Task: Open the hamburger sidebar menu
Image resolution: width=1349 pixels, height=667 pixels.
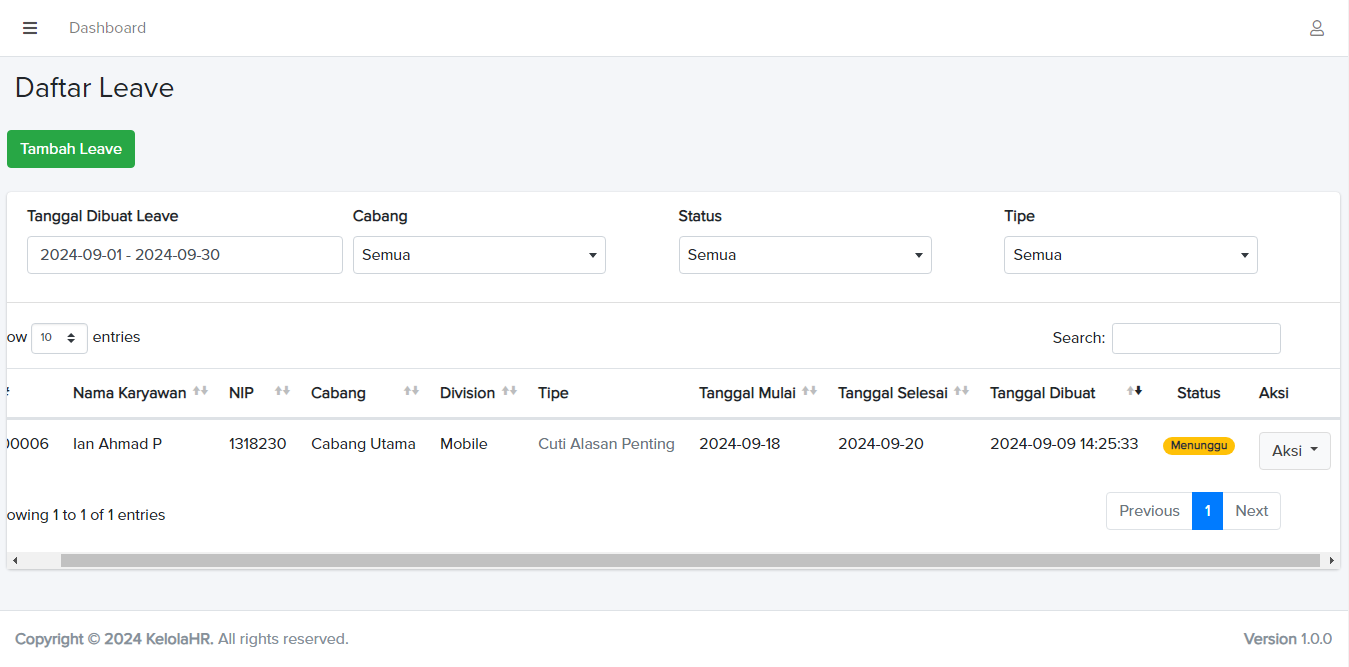Action: click(30, 28)
